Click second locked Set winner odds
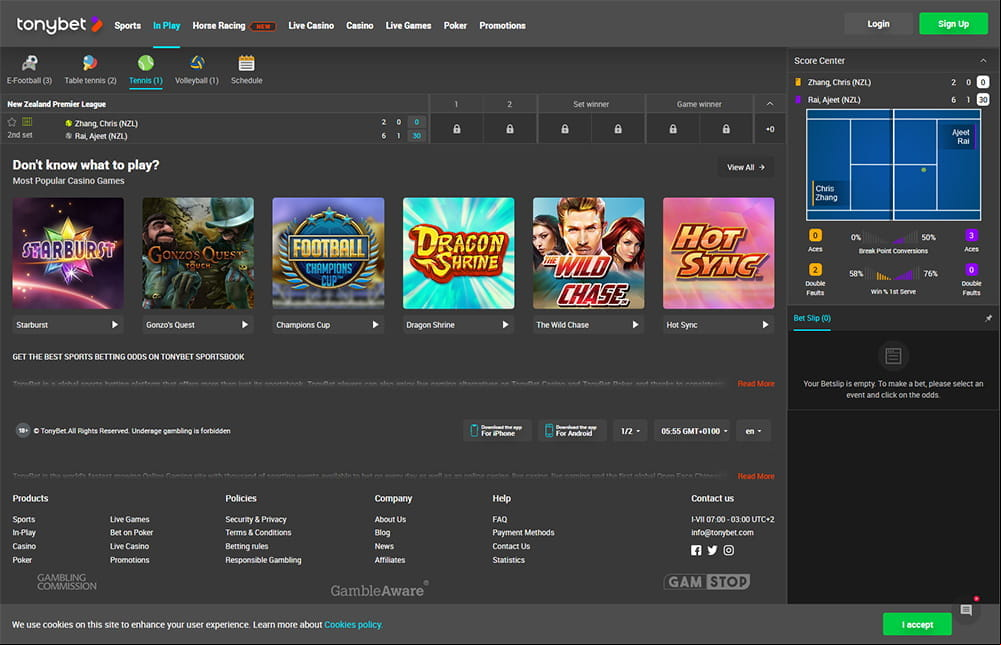 [618, 129]
